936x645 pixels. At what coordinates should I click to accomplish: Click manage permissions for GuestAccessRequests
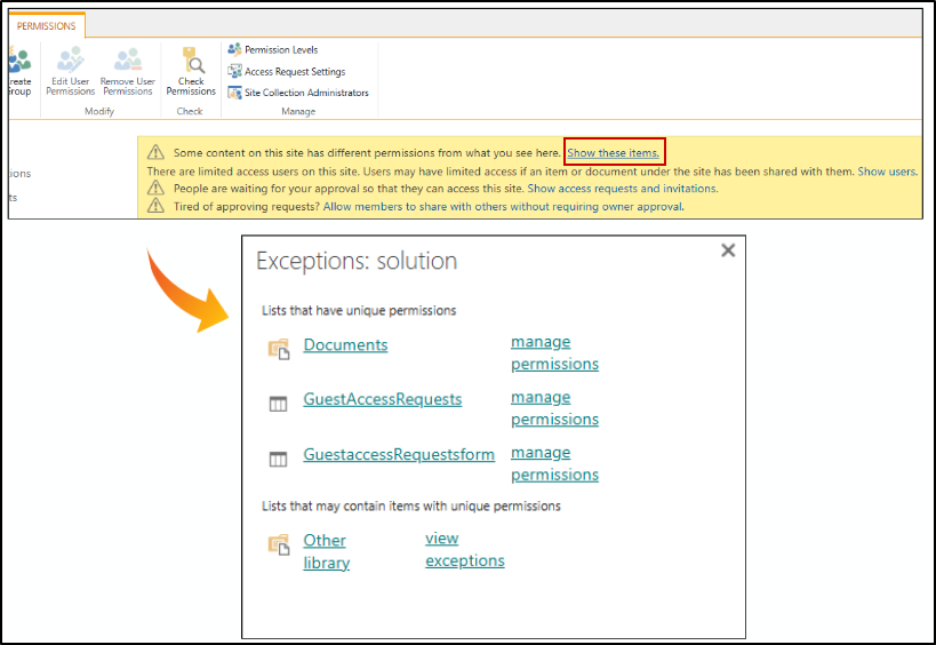(x=554, y=408)
